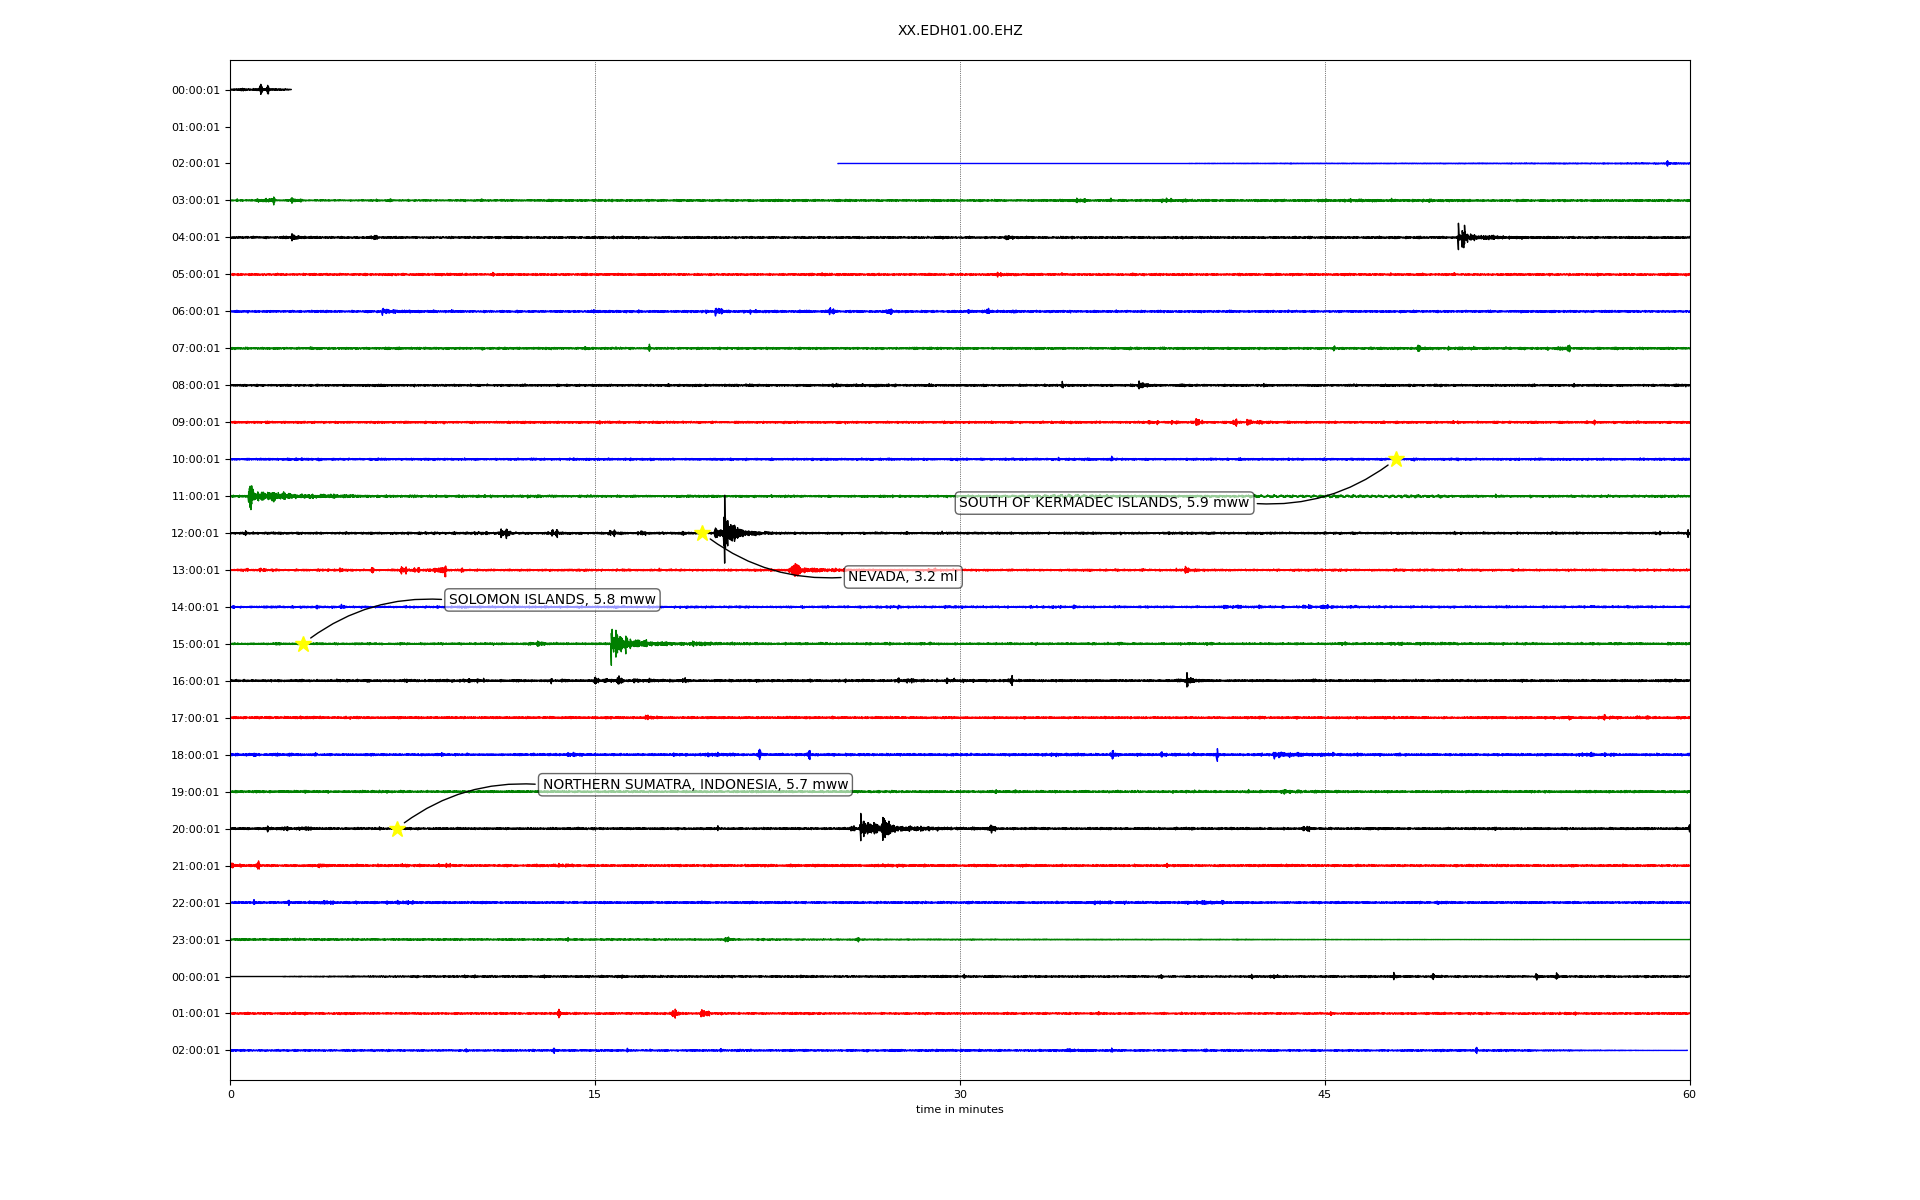Click the Kermadec Islands yellow star marker
The height and width of the screenshot is (1200, 1920).
[x=1396, y=459]
